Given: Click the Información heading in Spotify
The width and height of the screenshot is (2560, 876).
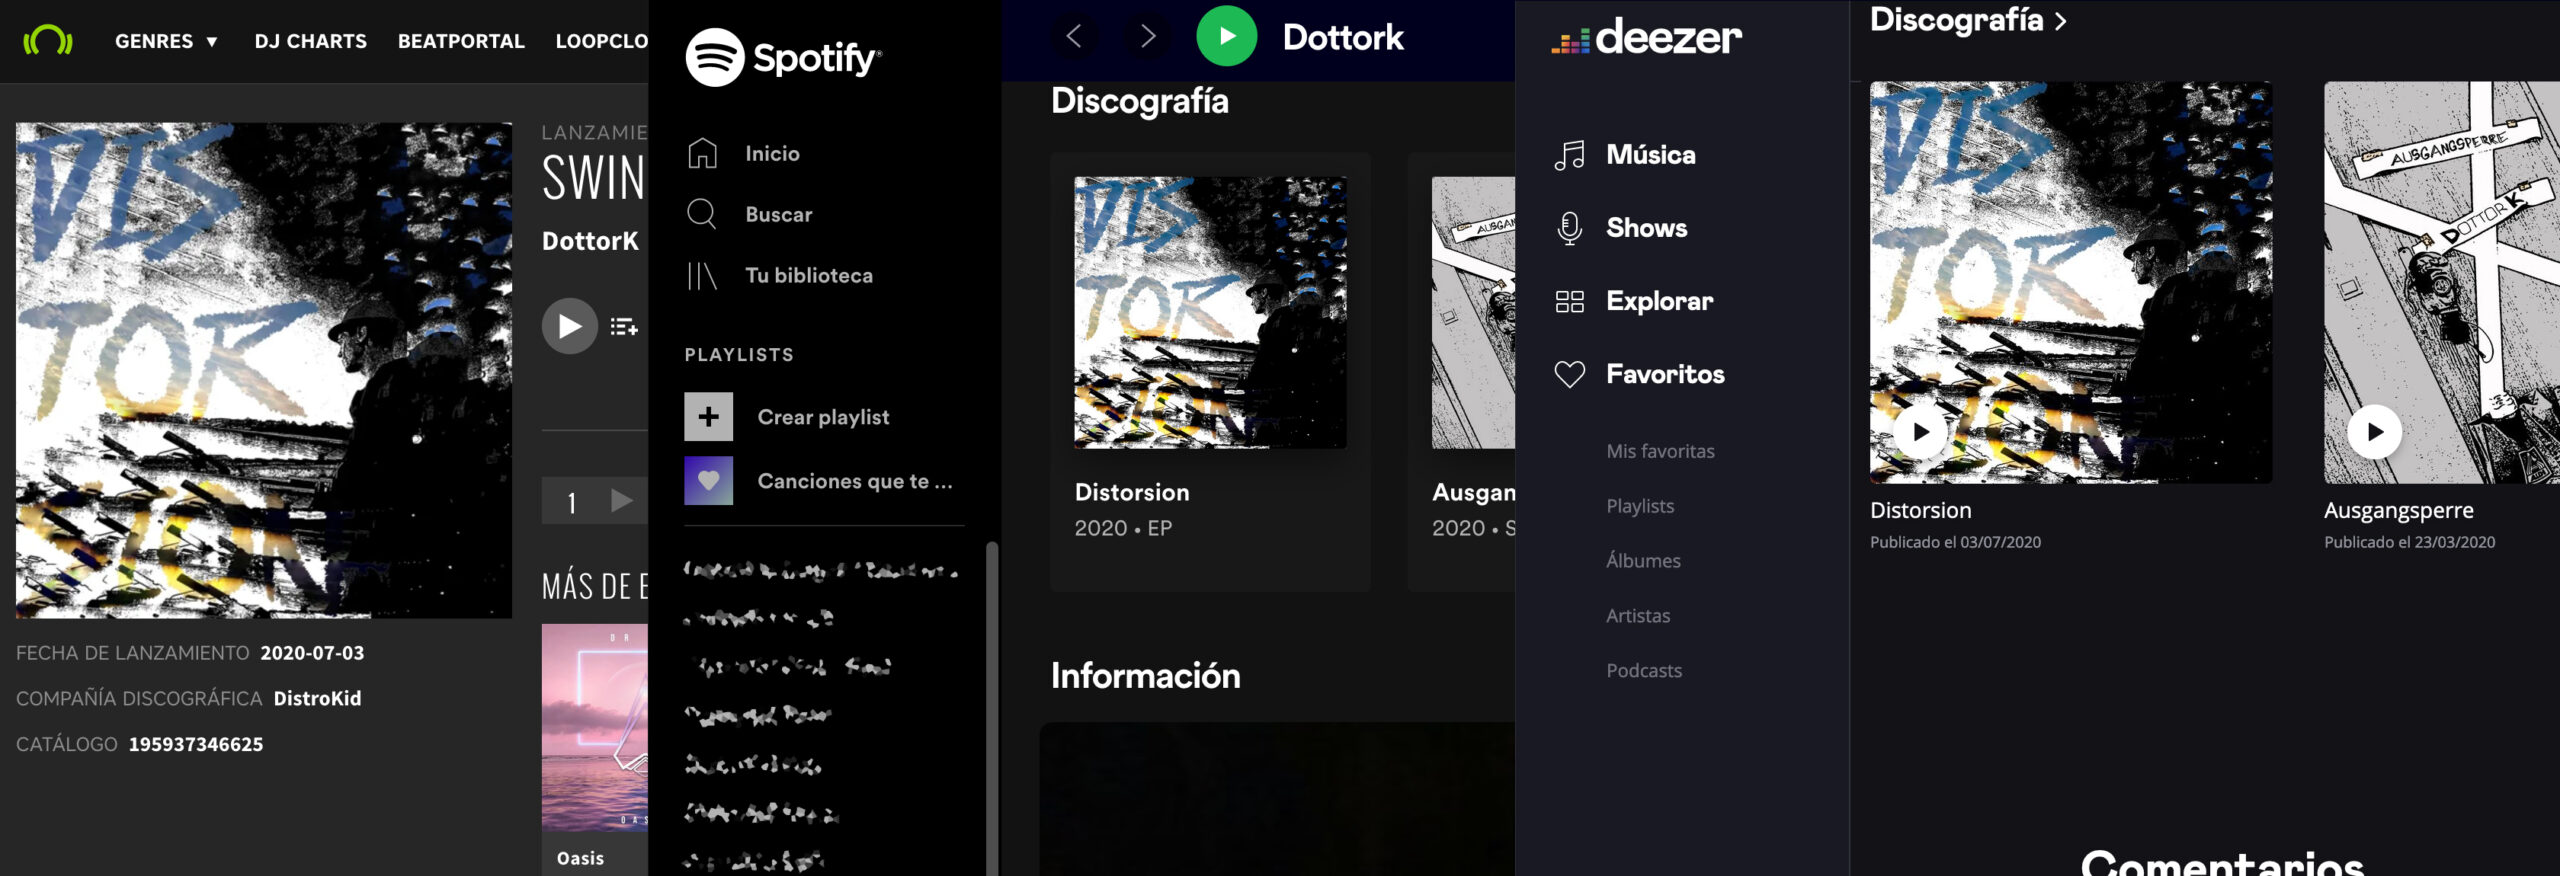Looking at the screenshot, I should 1146,675.
